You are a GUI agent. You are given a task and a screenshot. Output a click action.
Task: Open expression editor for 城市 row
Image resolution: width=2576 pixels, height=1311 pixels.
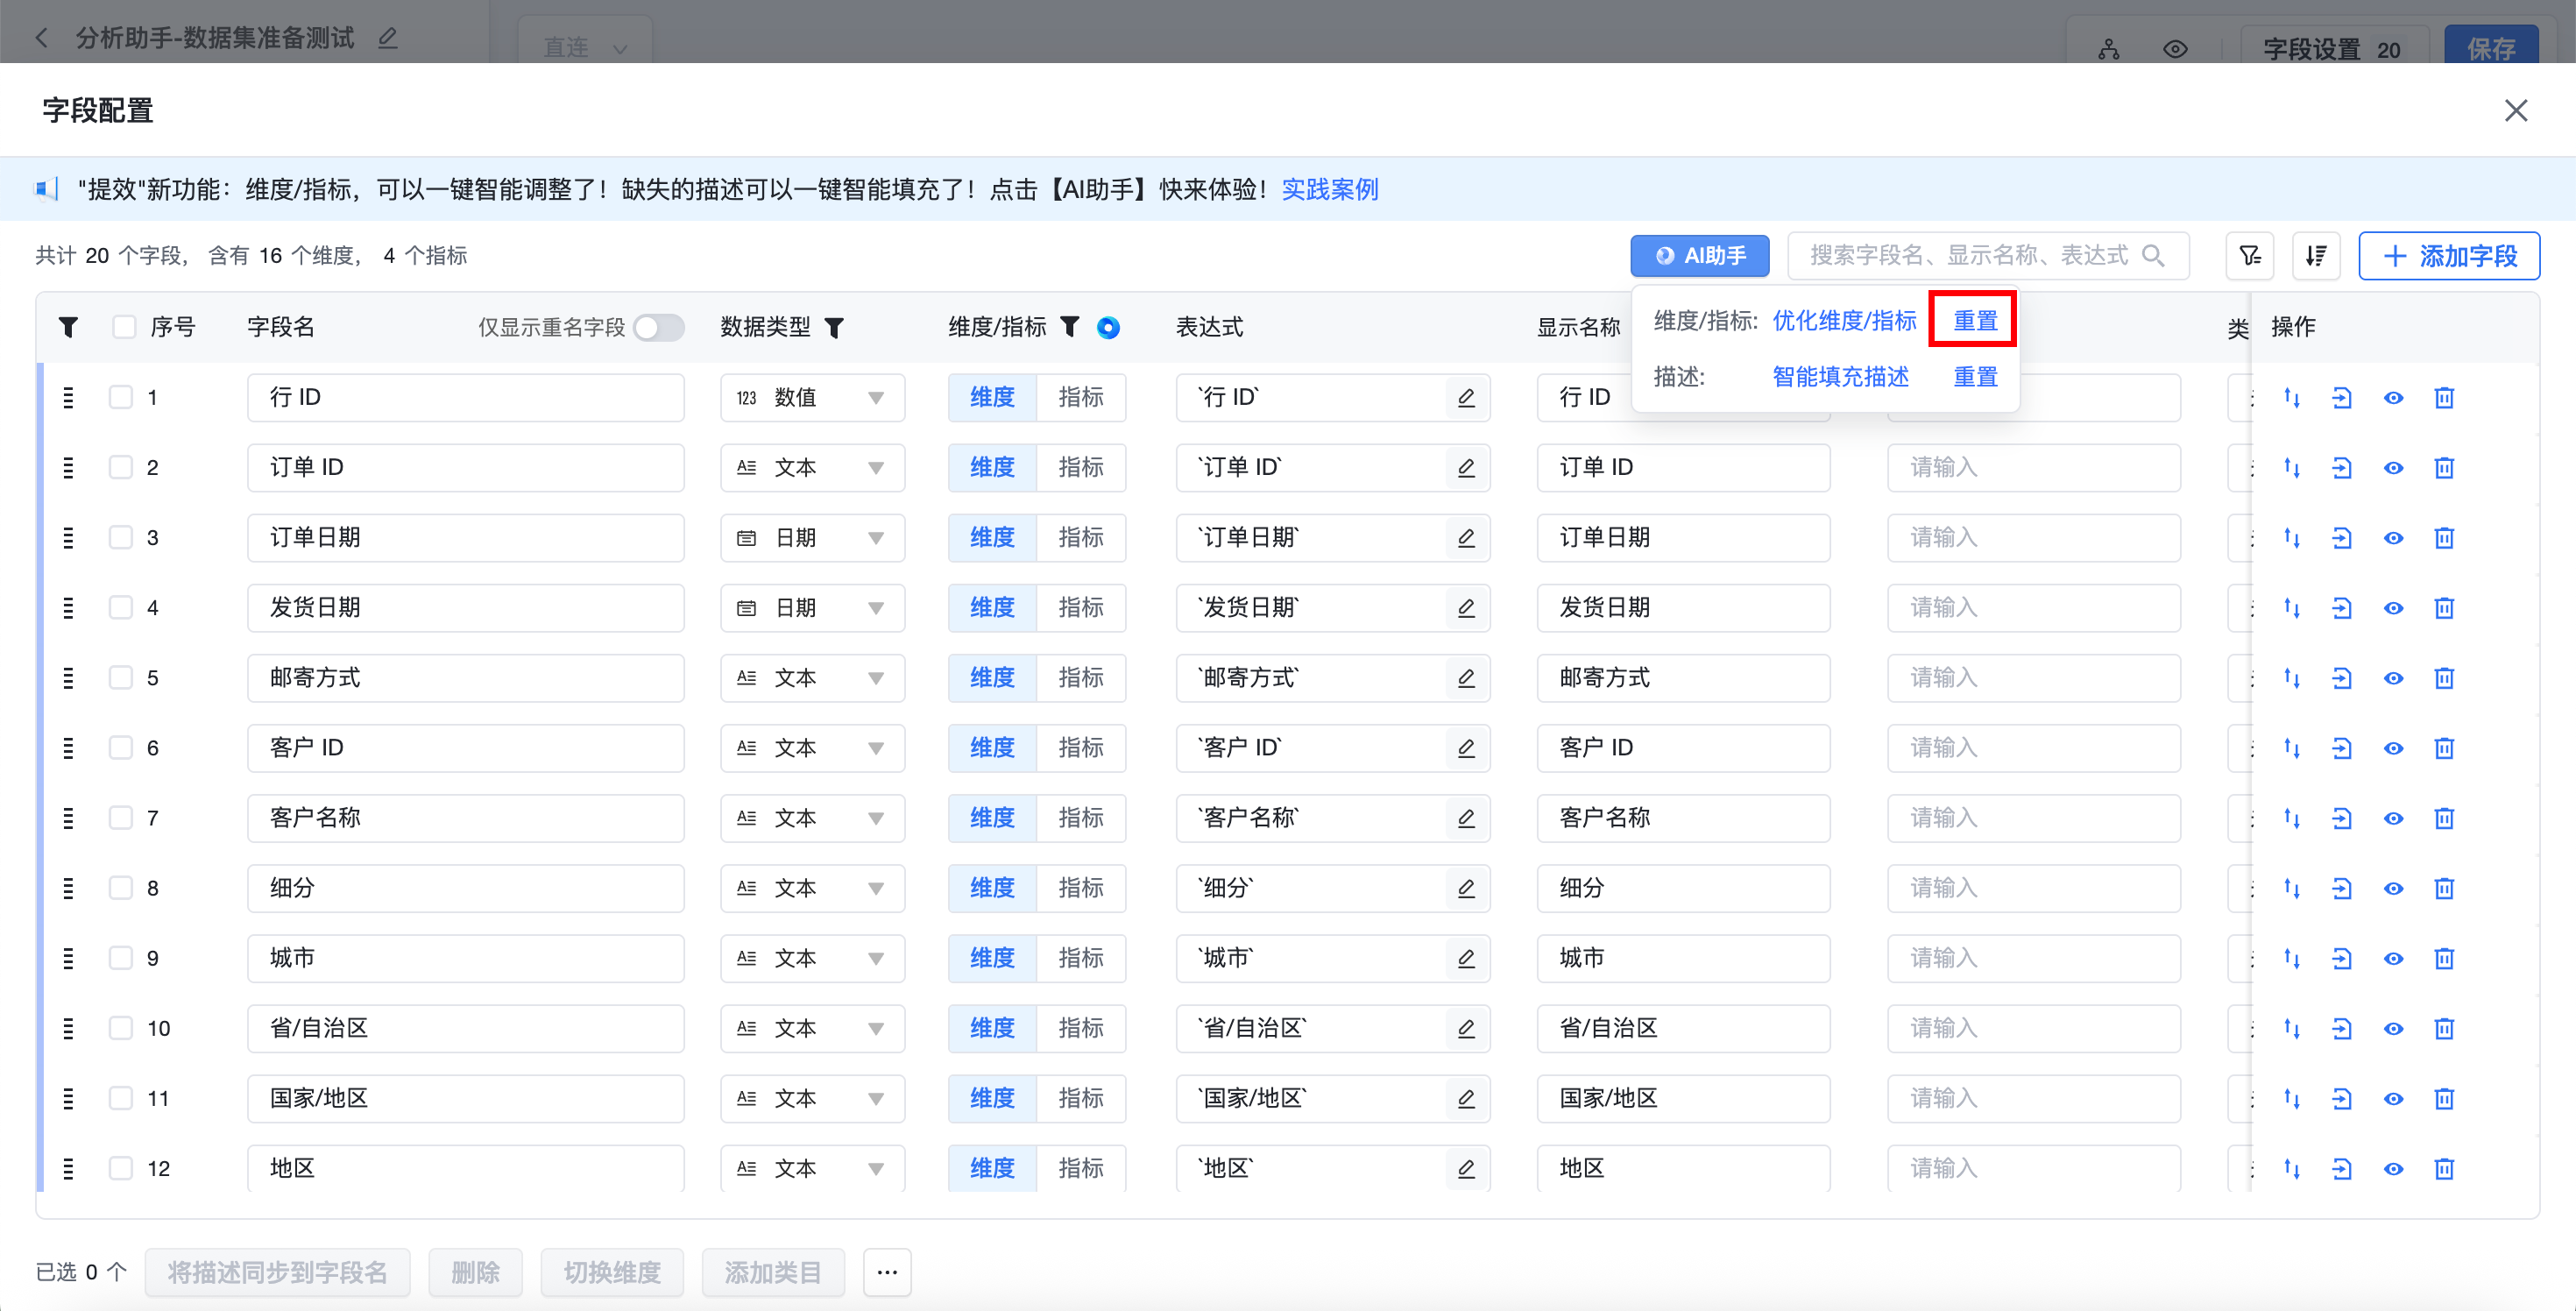pos(1466,958)
